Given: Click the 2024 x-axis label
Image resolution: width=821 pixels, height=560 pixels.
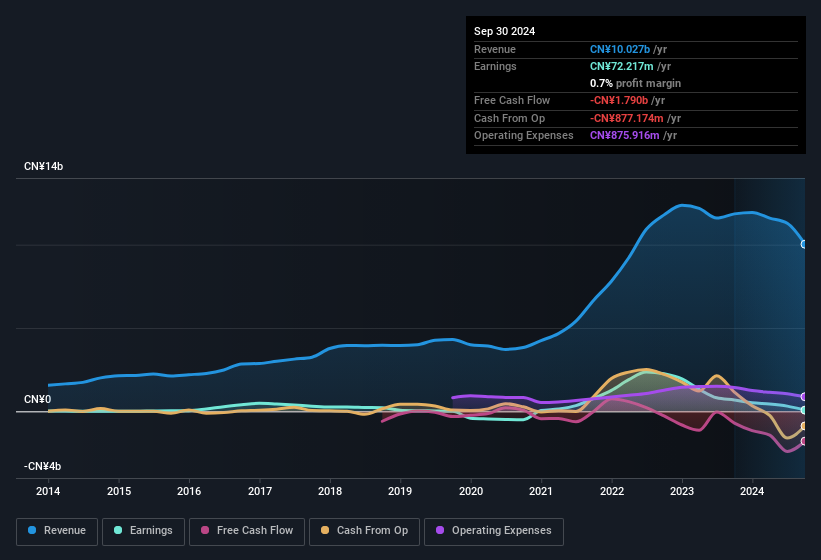Looking at the screenshot, I should 752,491.
